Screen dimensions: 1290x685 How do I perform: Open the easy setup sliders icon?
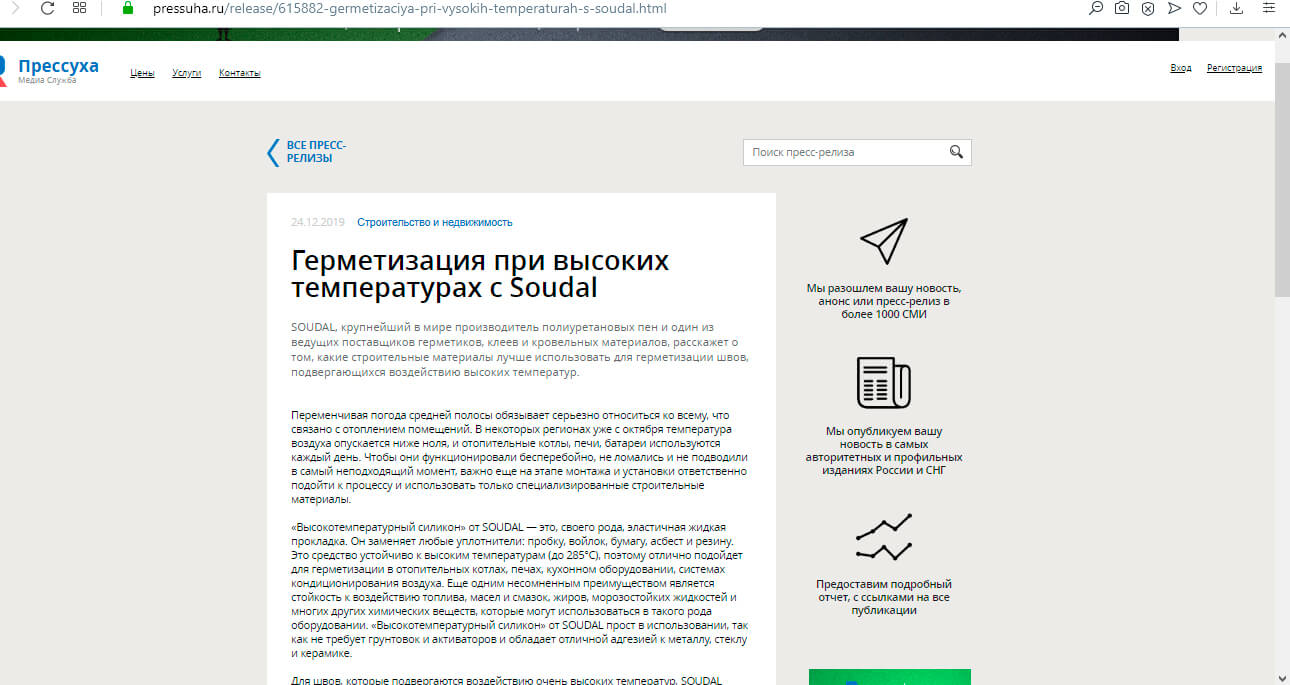point(1269,9)
